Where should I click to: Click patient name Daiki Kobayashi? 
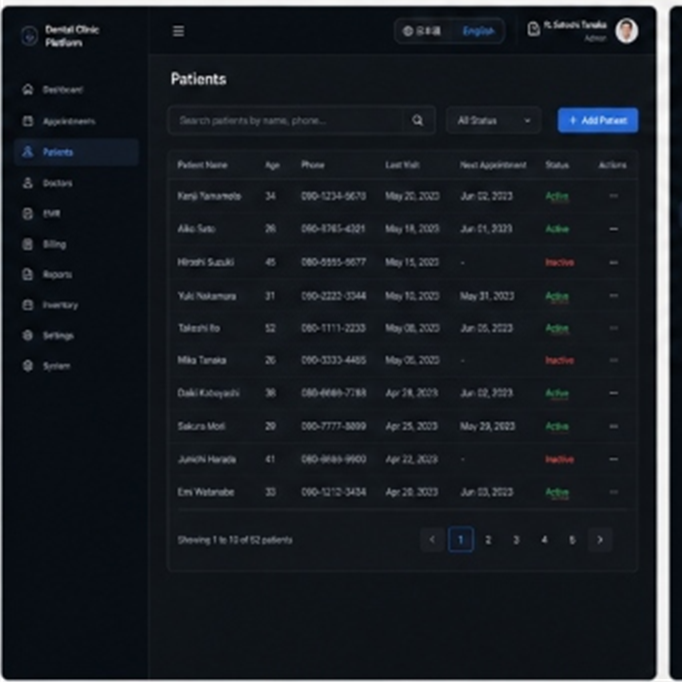click(x=208, y=393)
